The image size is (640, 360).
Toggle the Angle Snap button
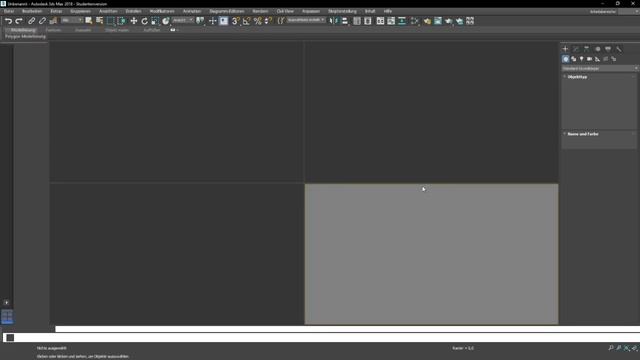247,21
